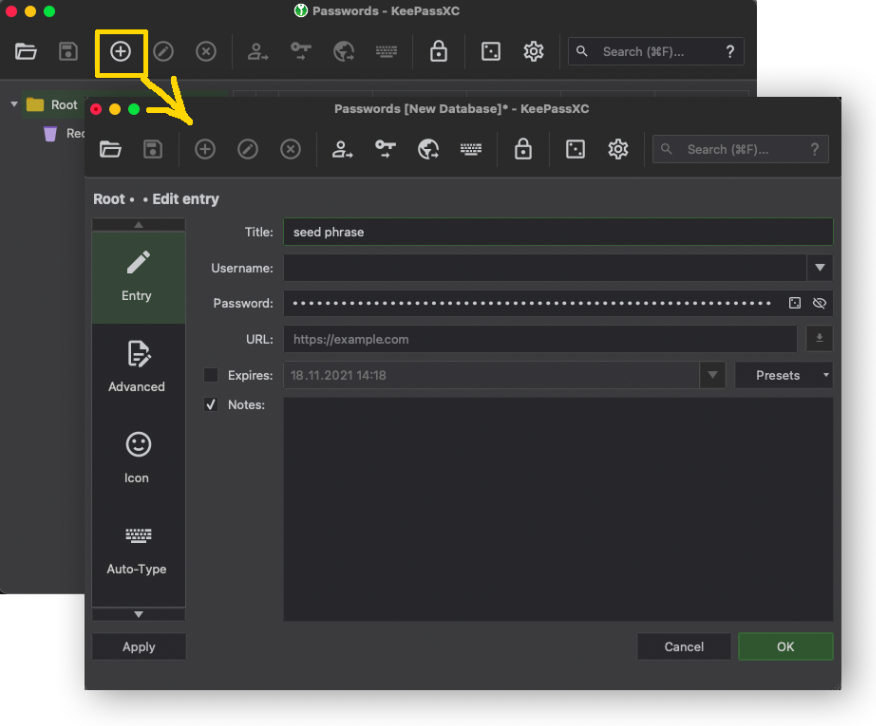The width and height of the screenshot is (876, 726).
Task: Uncheck the Notes checkbox
Action: click(x=211, y=405)
